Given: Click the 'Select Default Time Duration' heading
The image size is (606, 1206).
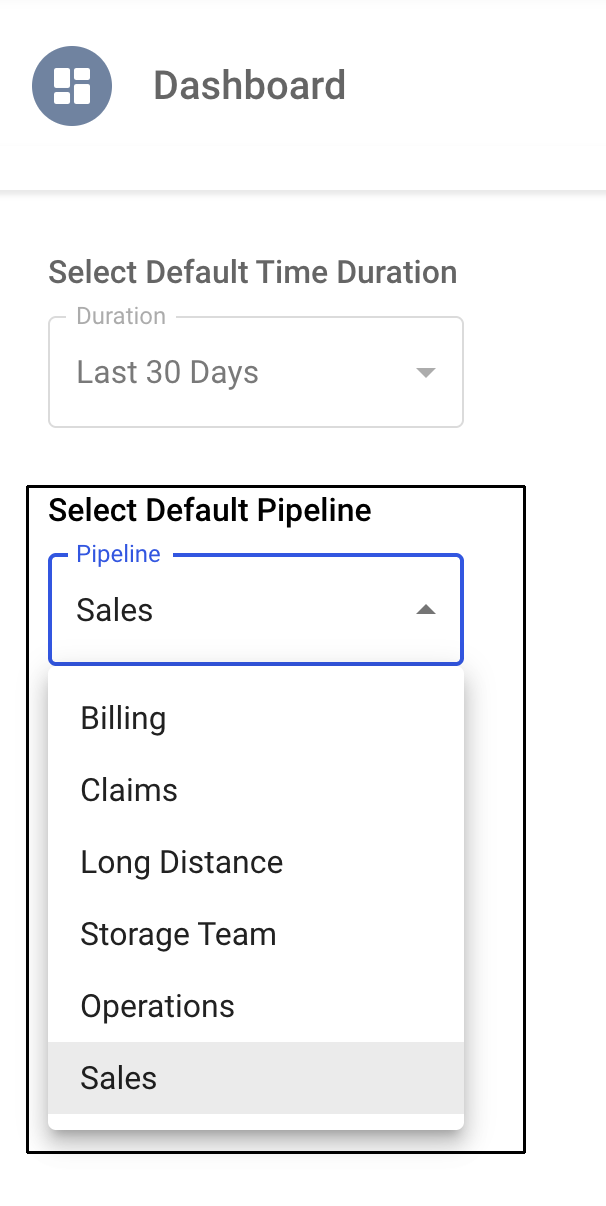Looking at the screenshot, I should 252,272.
